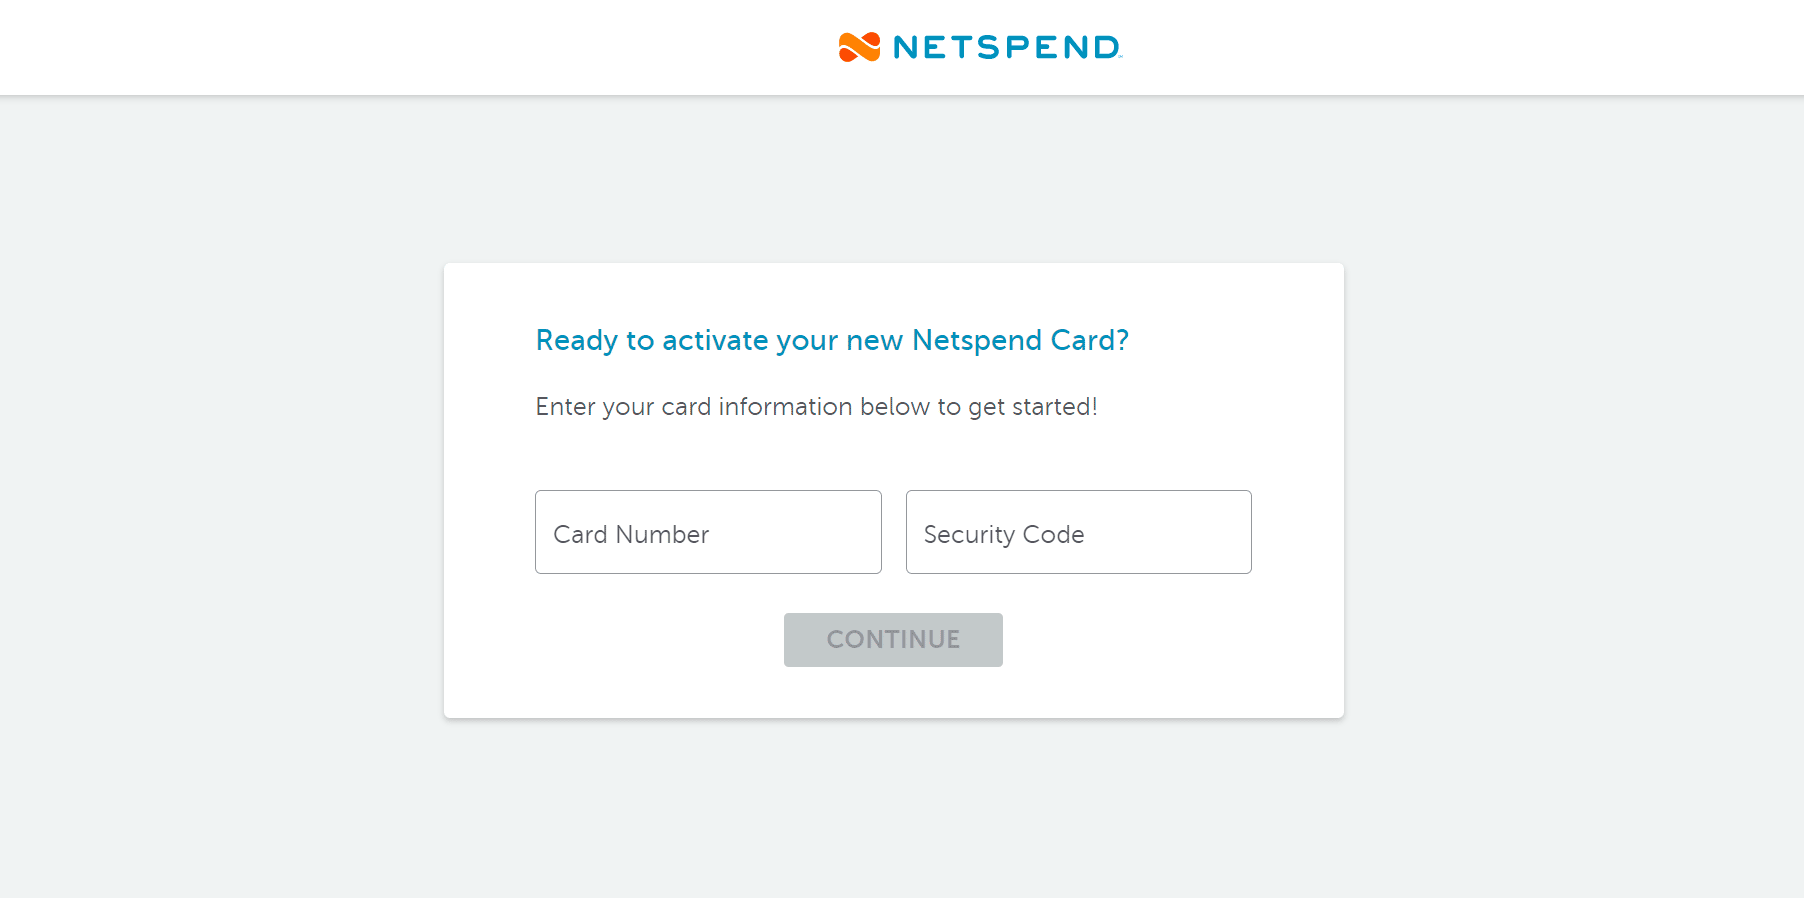1804x899 pixels.
Task: Activate the card by clicking CONTINUE
Action: click(893, 639)
